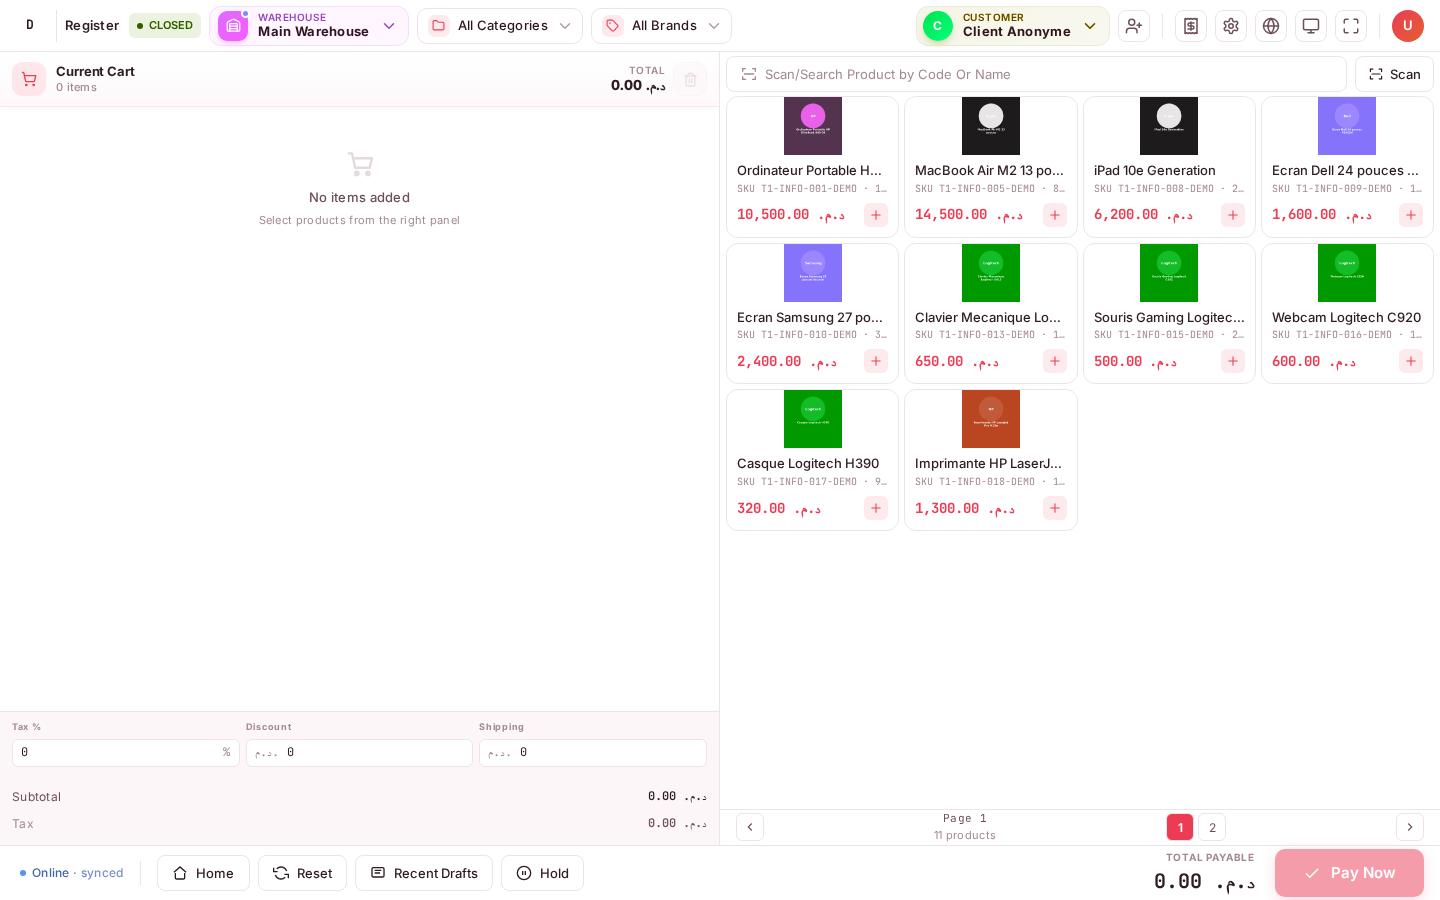This screenshot has width=1440, height=900.
Task: Click the CLOSED register status badge
Action: tap(165, 26)
